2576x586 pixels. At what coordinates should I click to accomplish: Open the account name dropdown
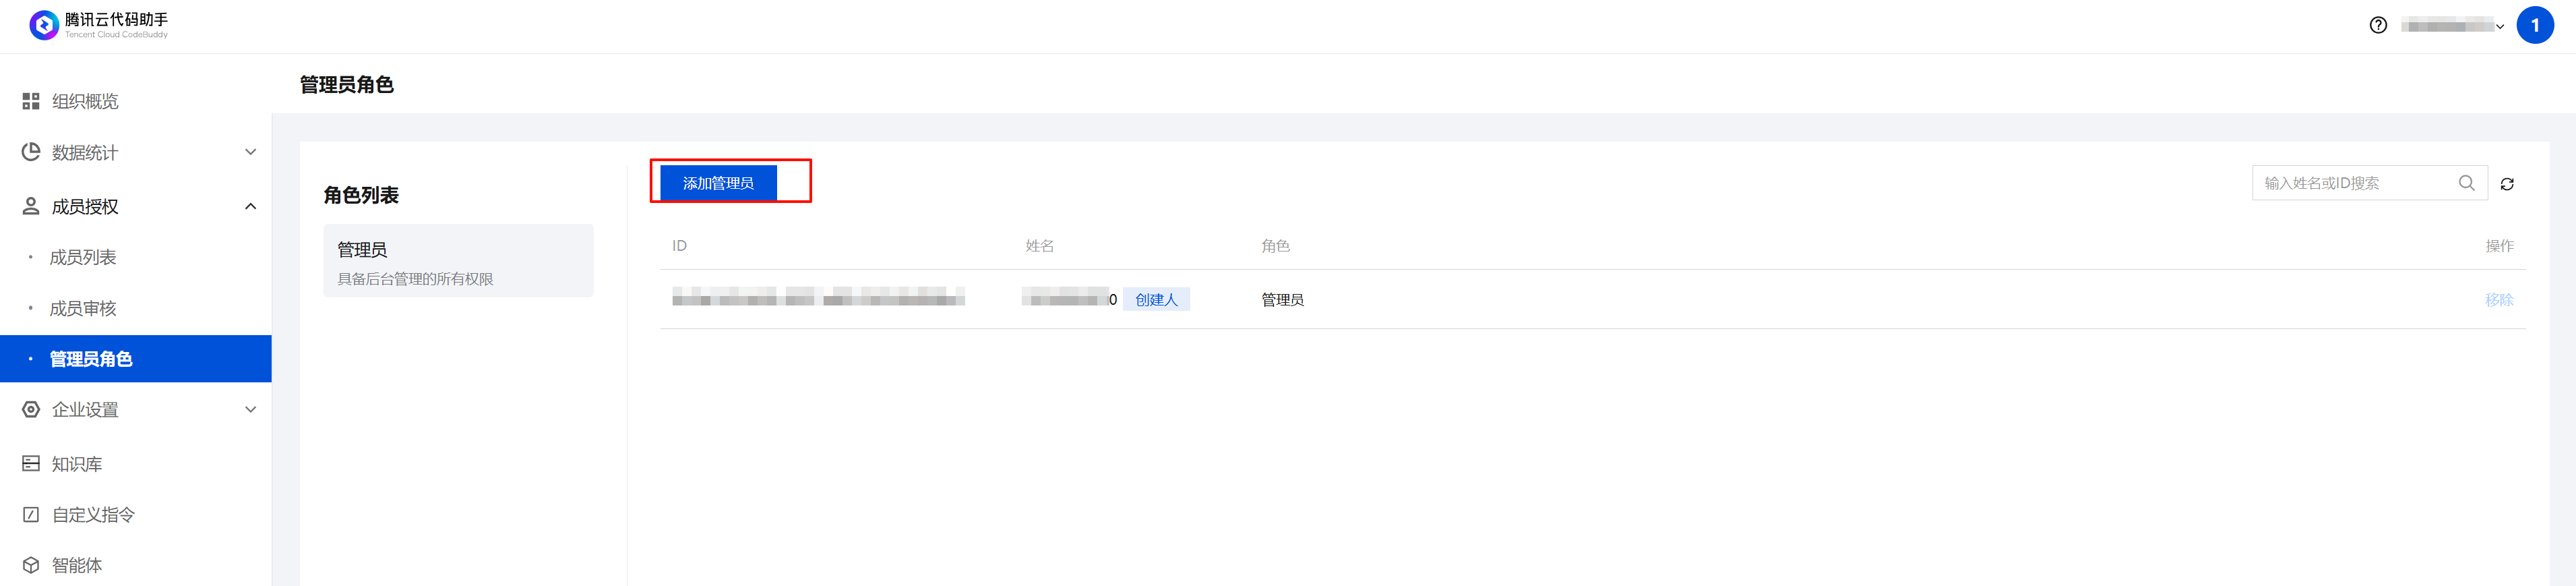pyautogui.click(x=2452, y=26)
